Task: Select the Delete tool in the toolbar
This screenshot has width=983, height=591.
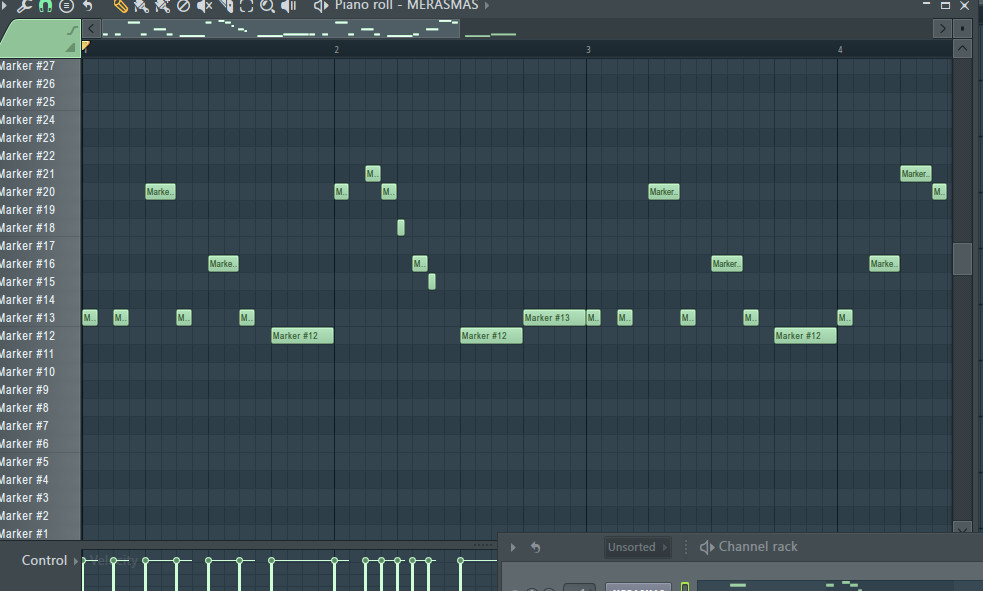Action: tap(183, 6)
